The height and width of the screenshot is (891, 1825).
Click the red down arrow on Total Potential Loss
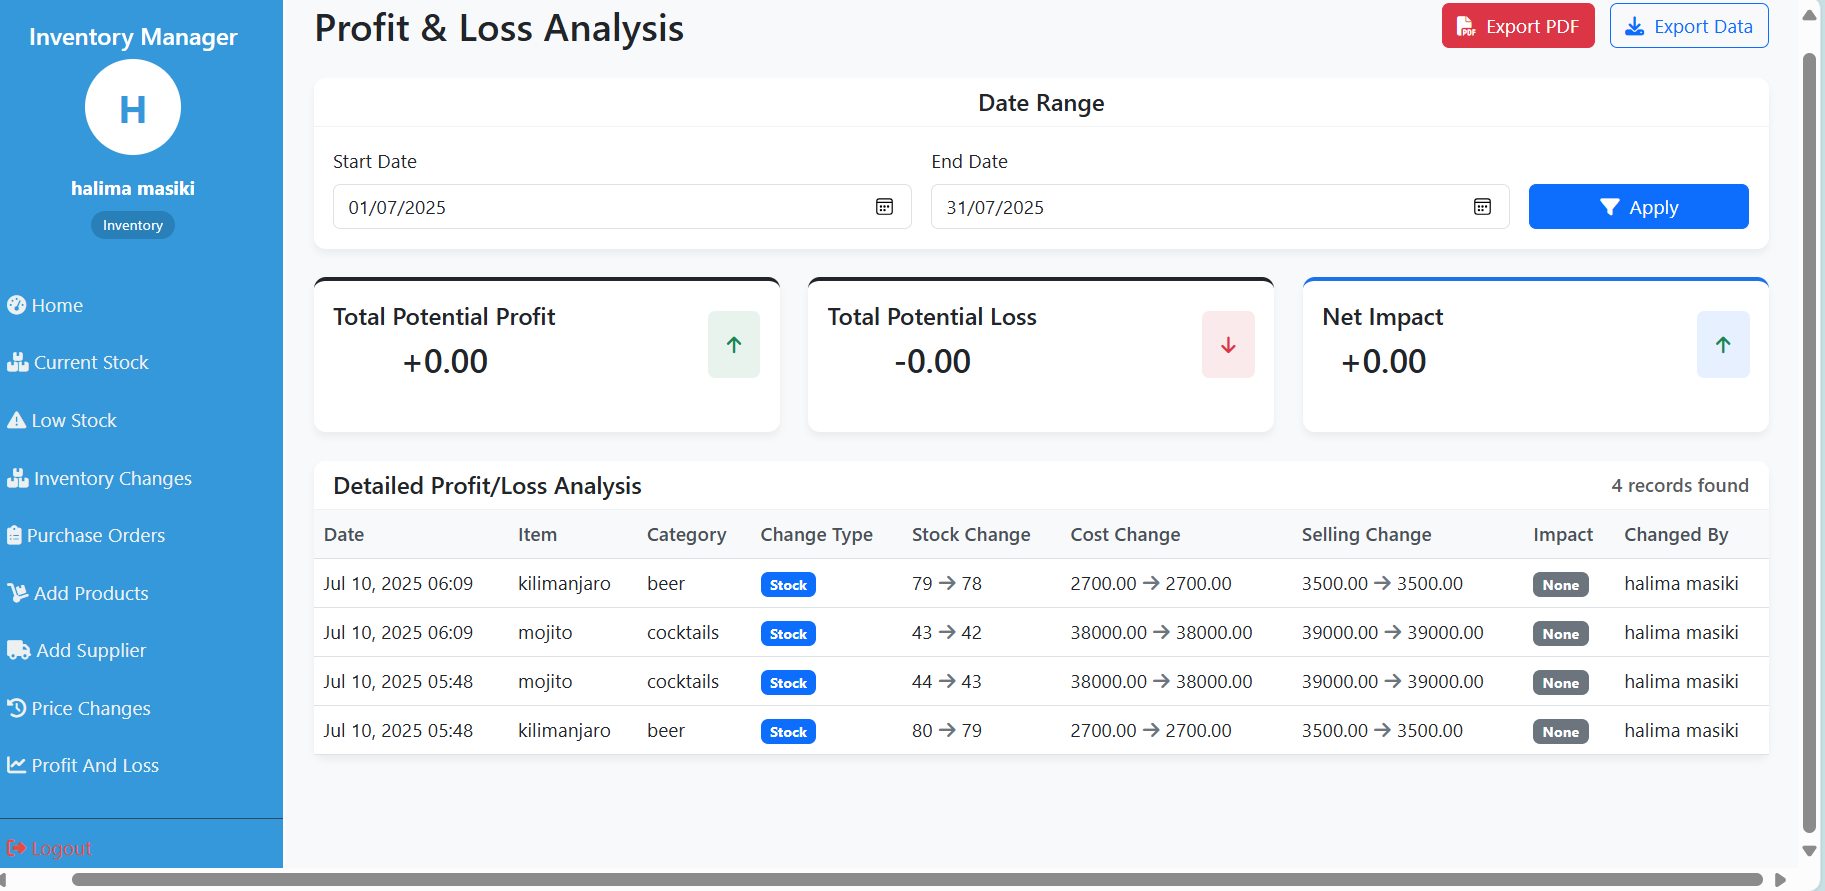click(x=1228, y=345)
